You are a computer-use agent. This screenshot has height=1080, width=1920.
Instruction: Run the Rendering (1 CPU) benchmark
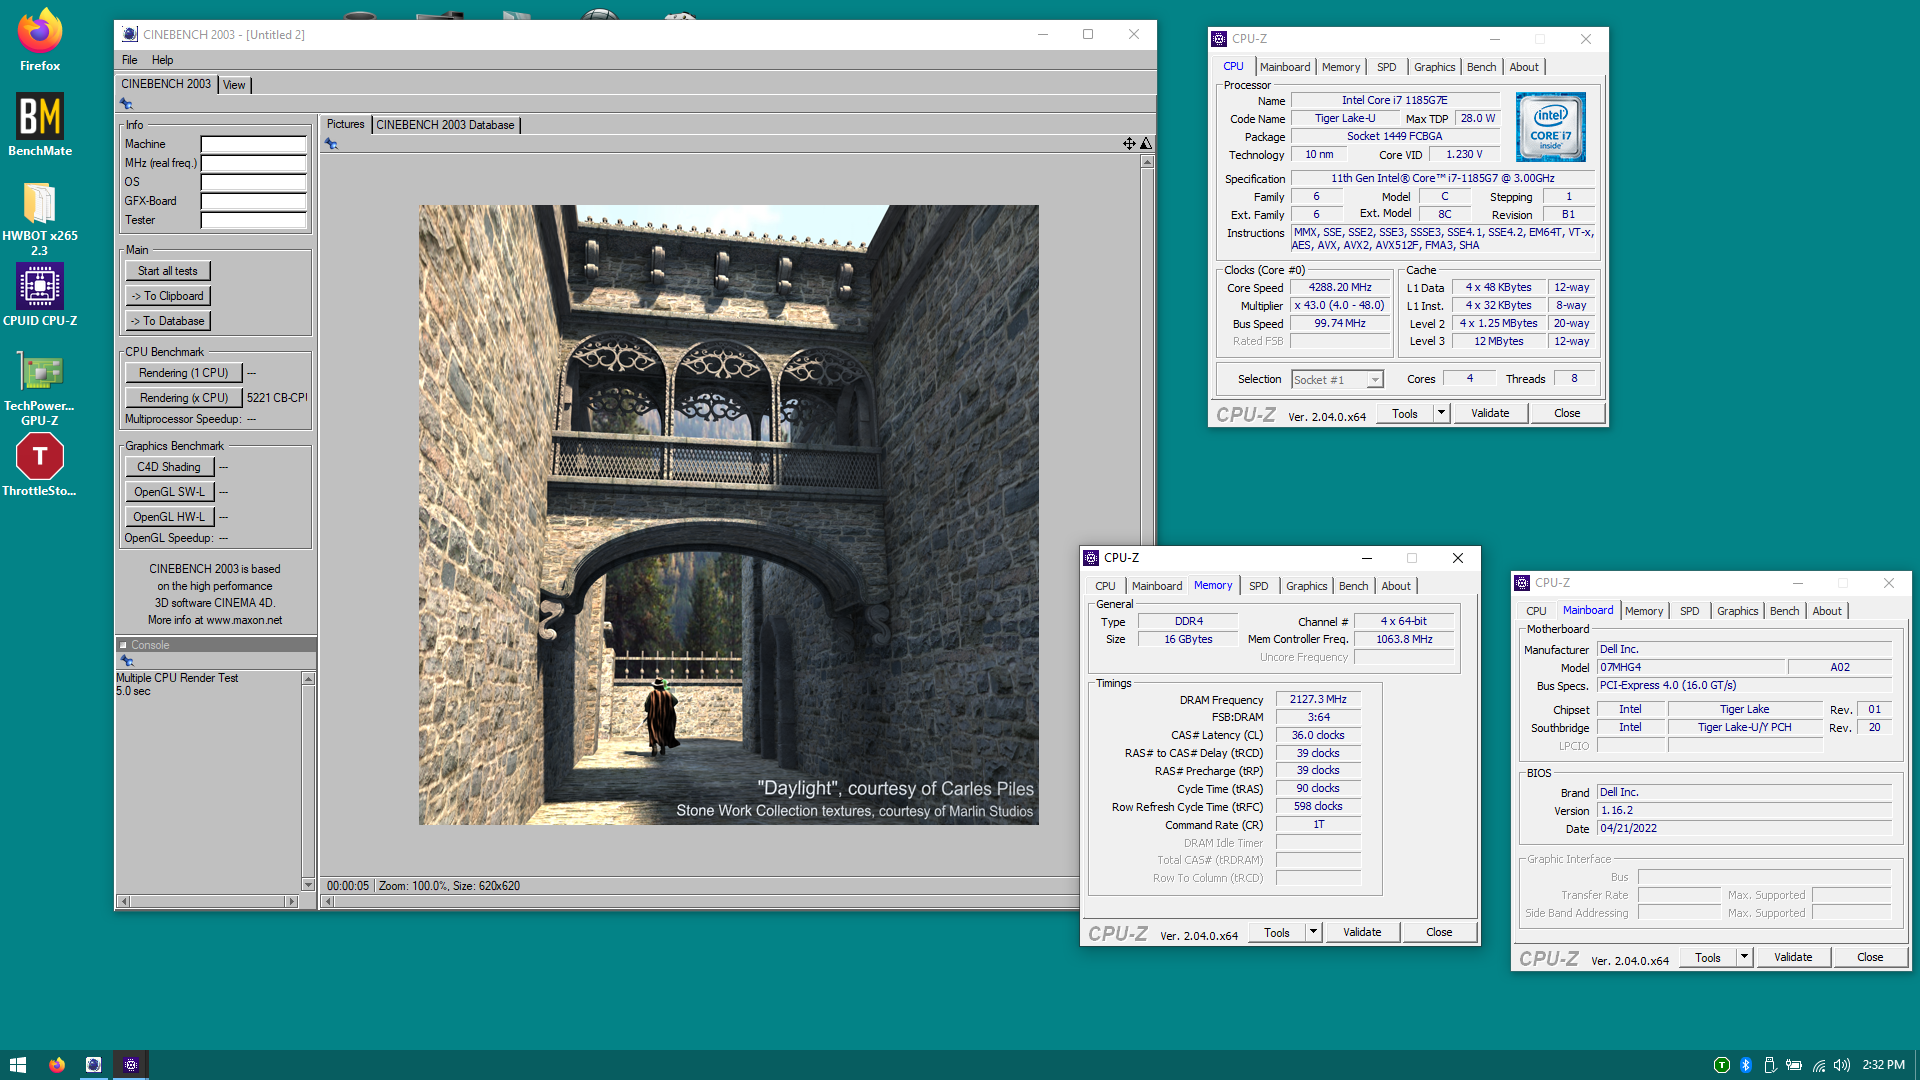click(184, 373)
